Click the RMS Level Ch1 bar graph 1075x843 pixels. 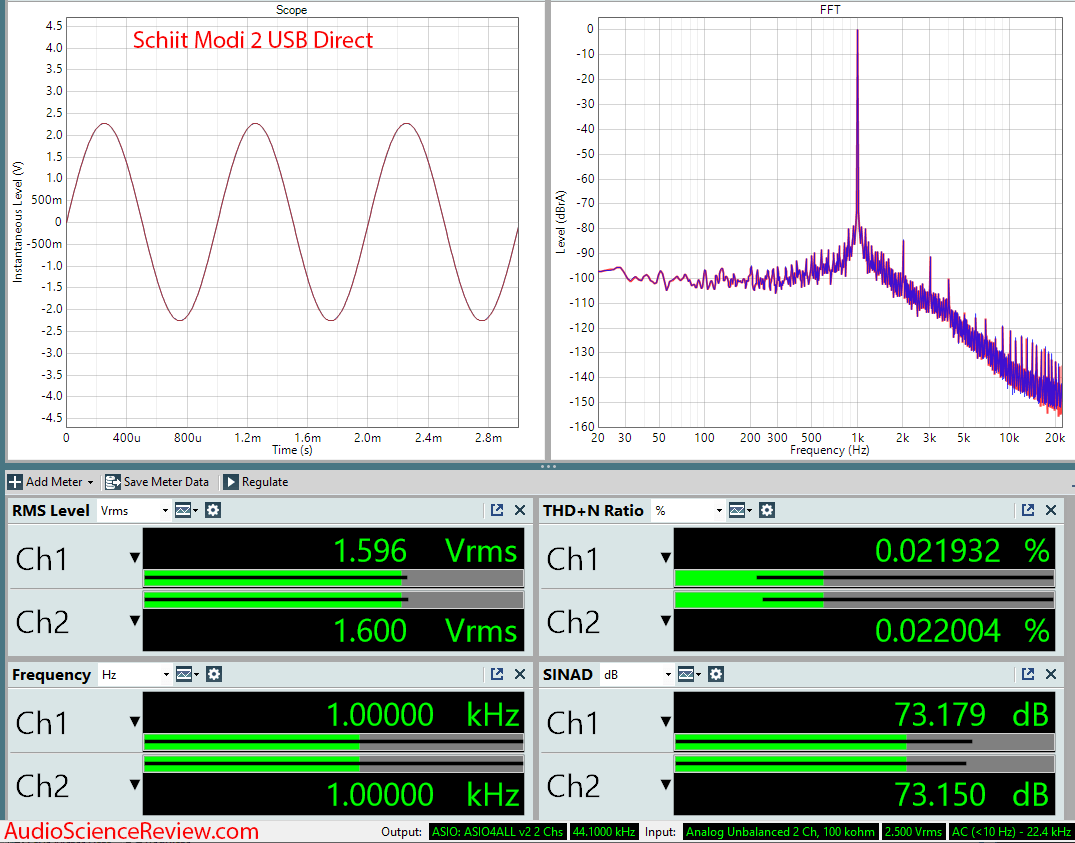pyautogui.click(x=333, y=578)
